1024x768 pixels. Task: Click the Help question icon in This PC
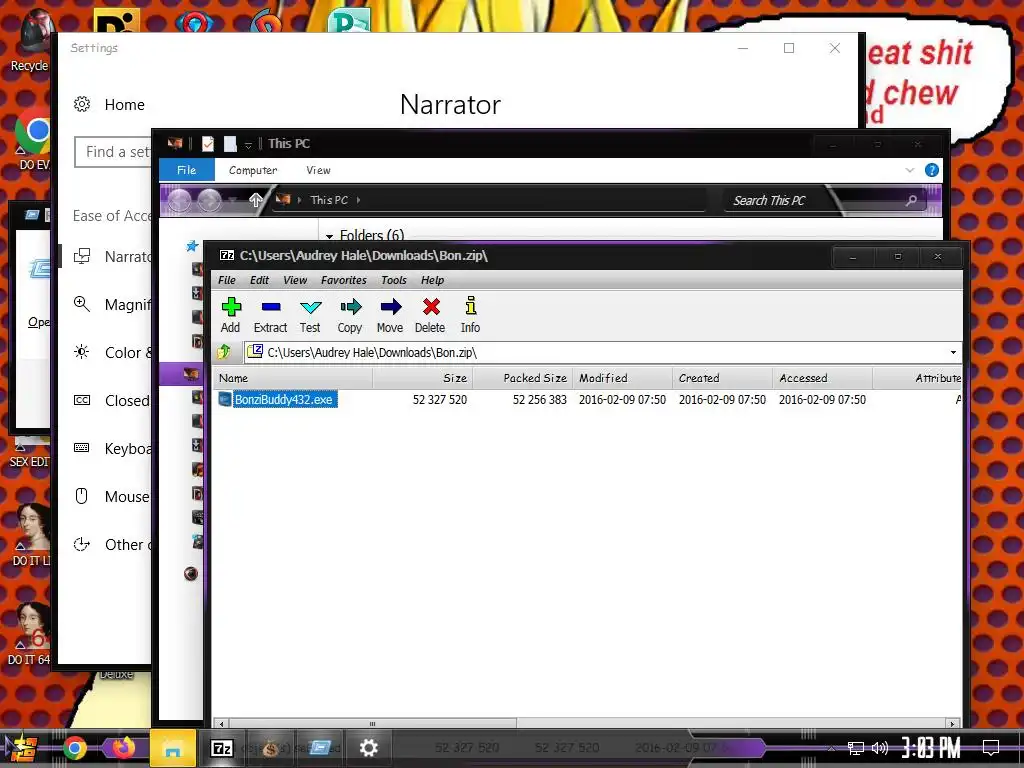[932, 170]
